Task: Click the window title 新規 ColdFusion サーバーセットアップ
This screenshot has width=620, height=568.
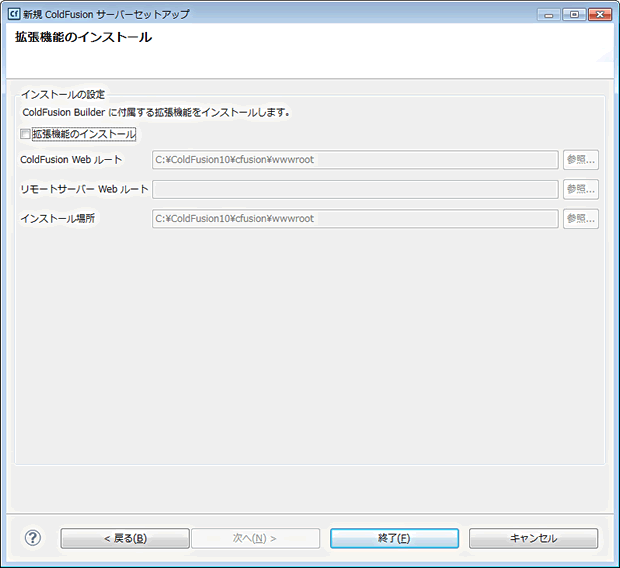Action: [106, 14]
